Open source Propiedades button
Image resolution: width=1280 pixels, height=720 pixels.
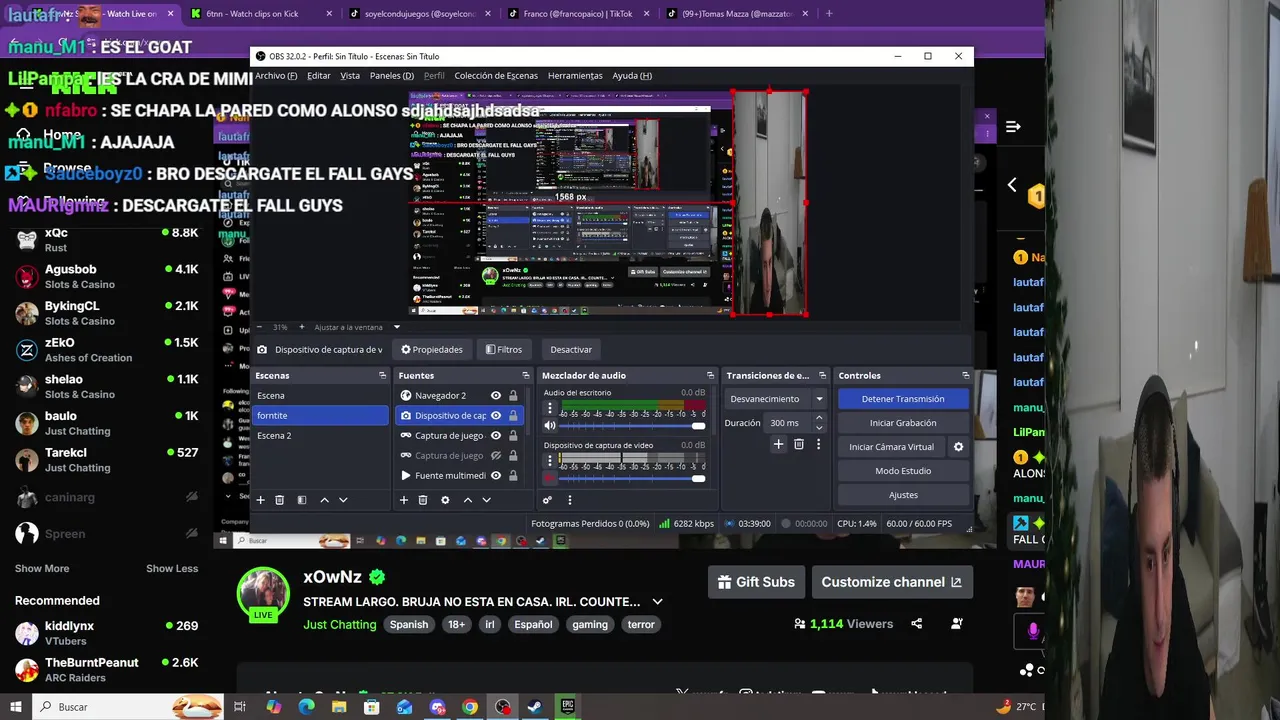432,349
